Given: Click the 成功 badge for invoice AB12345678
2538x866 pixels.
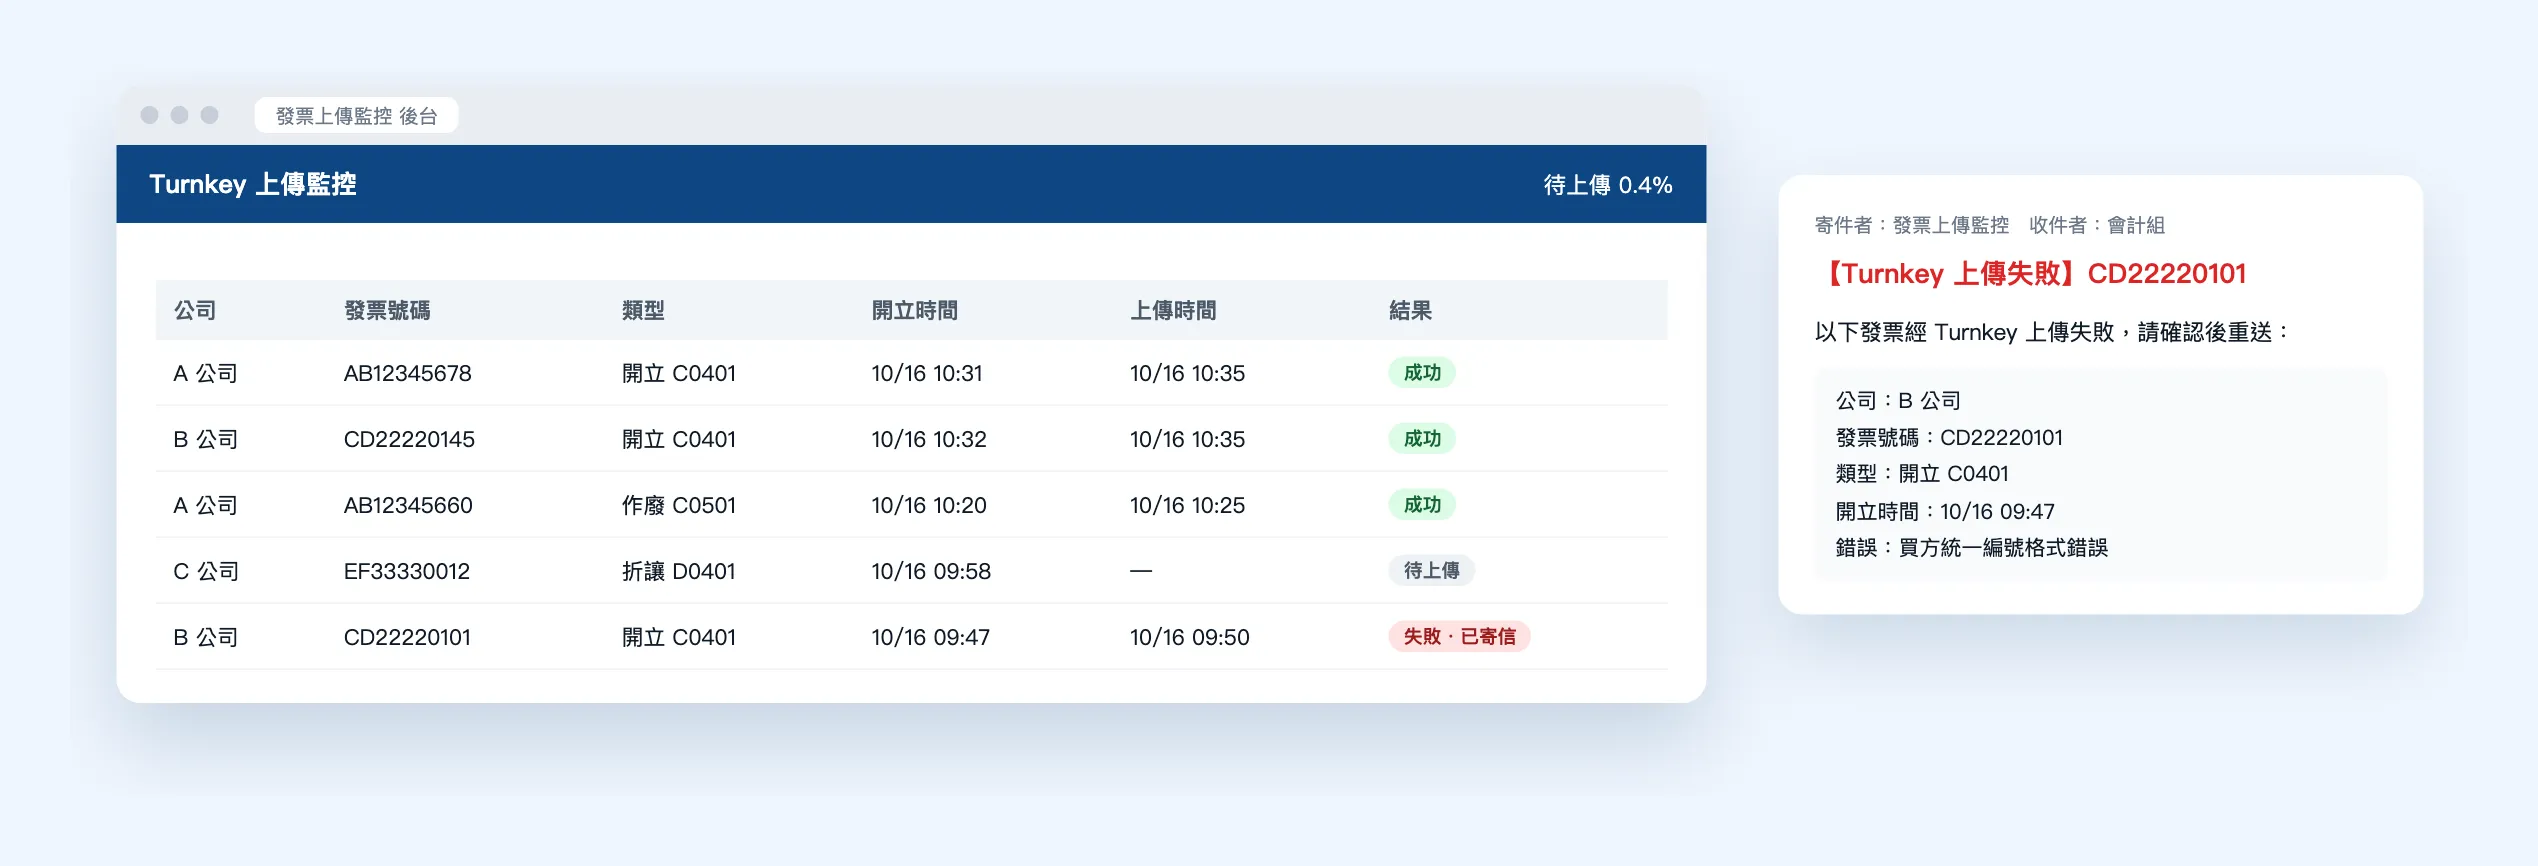Looking at the screenshot, I should (1422, 373).
